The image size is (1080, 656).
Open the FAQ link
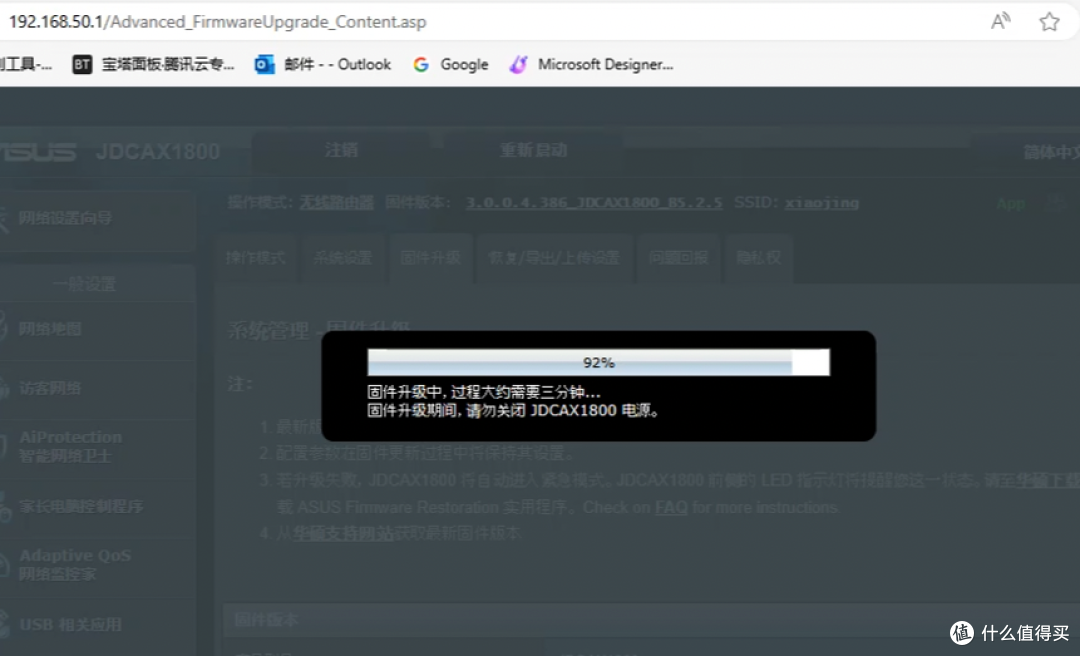(671, 507)
